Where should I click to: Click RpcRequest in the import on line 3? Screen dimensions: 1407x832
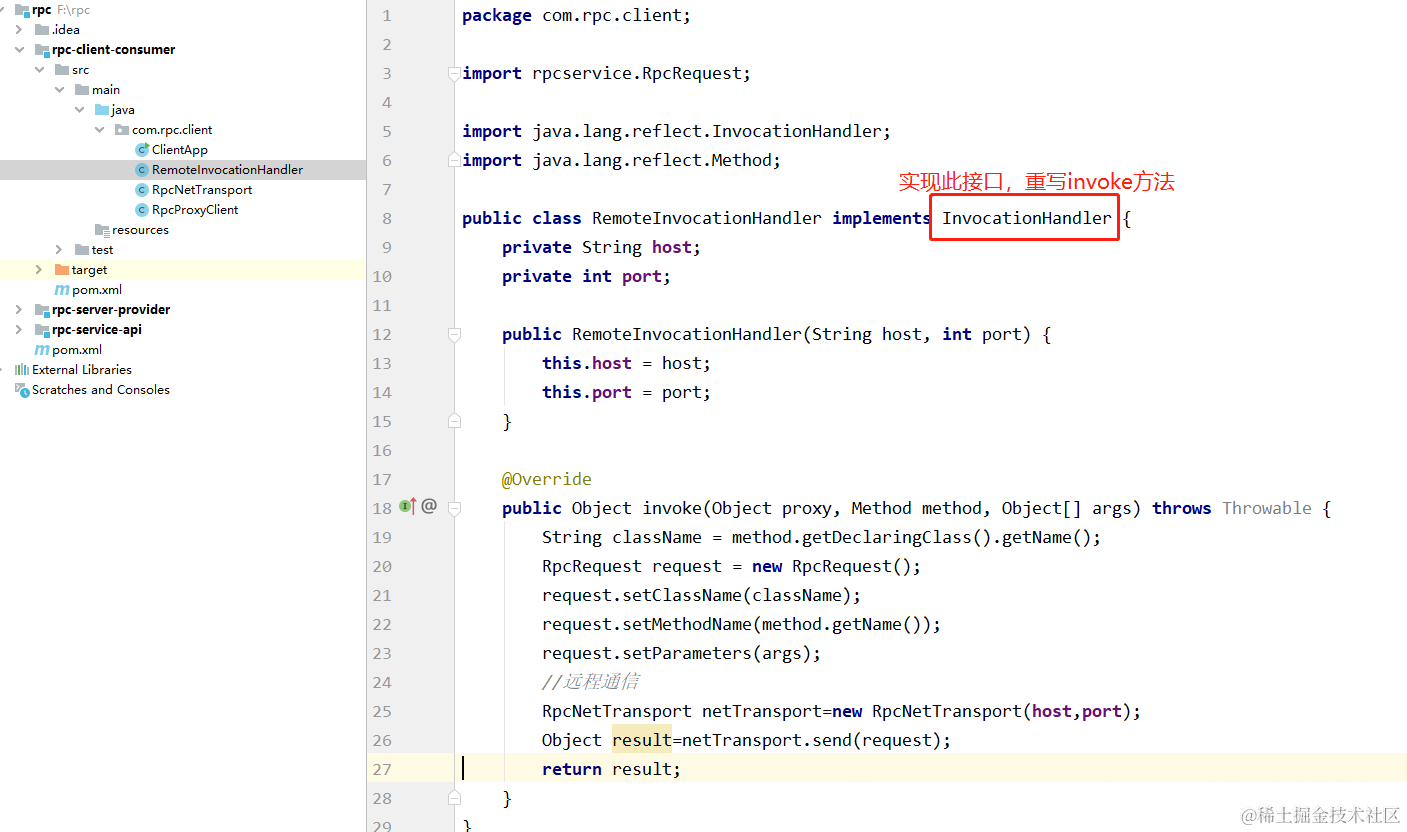691,73
